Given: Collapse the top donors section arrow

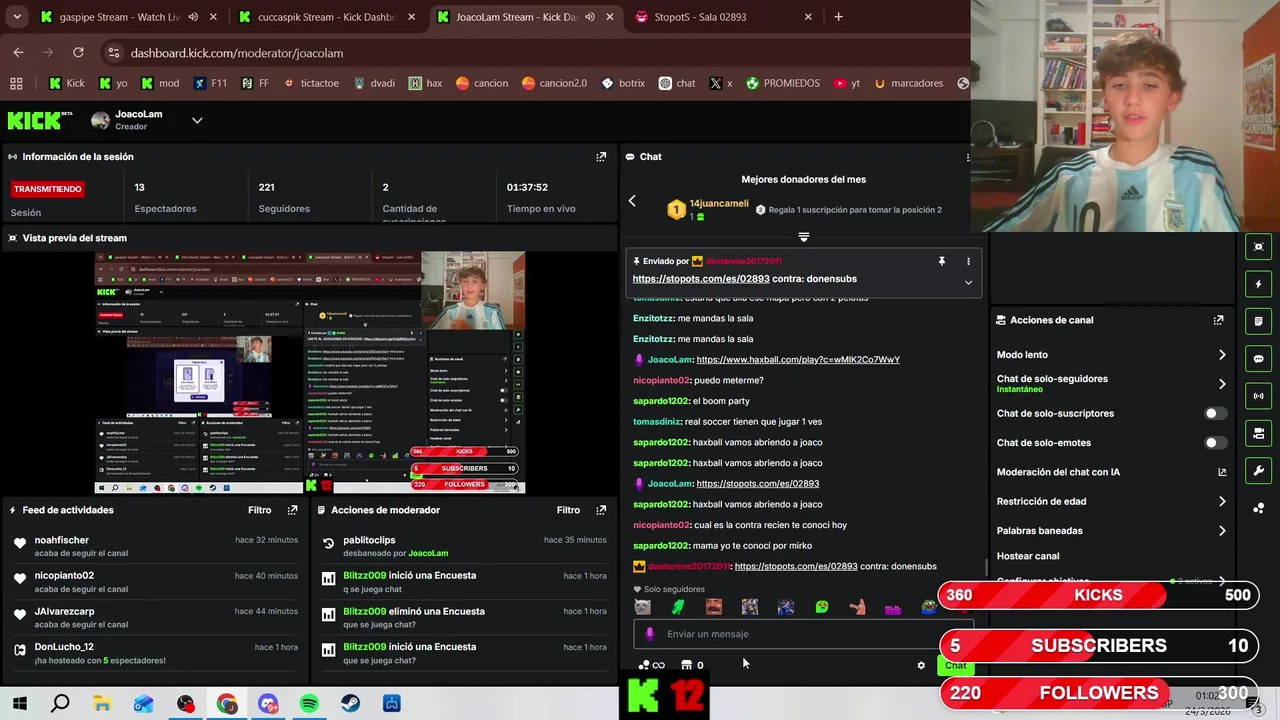Looking at the screenshot, I should click(x=803, y=237).
